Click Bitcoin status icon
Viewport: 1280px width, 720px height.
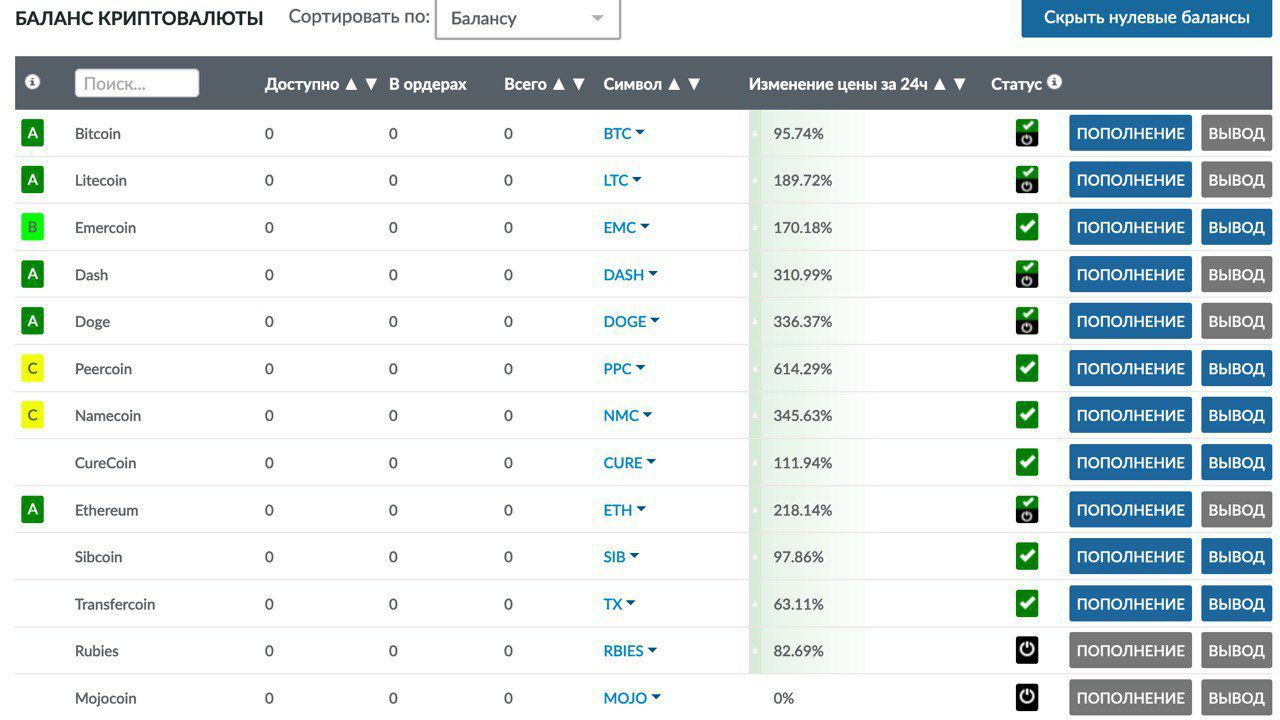[x=1027, y=133]
